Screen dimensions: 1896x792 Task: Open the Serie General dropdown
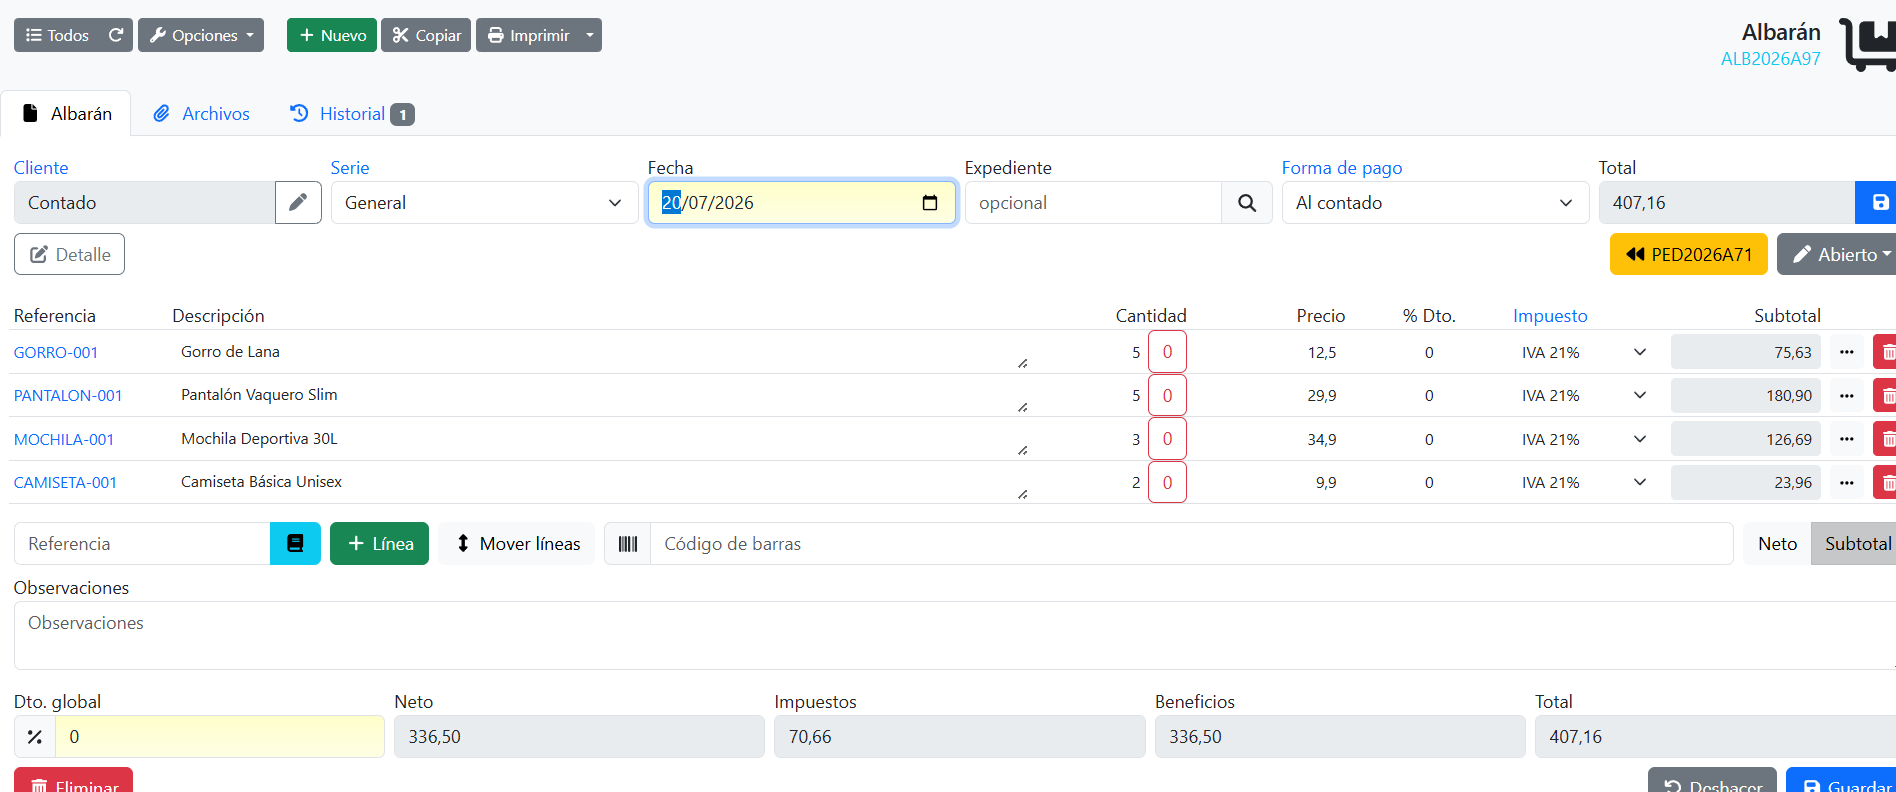pyautogui.click(x=484, y=202)
